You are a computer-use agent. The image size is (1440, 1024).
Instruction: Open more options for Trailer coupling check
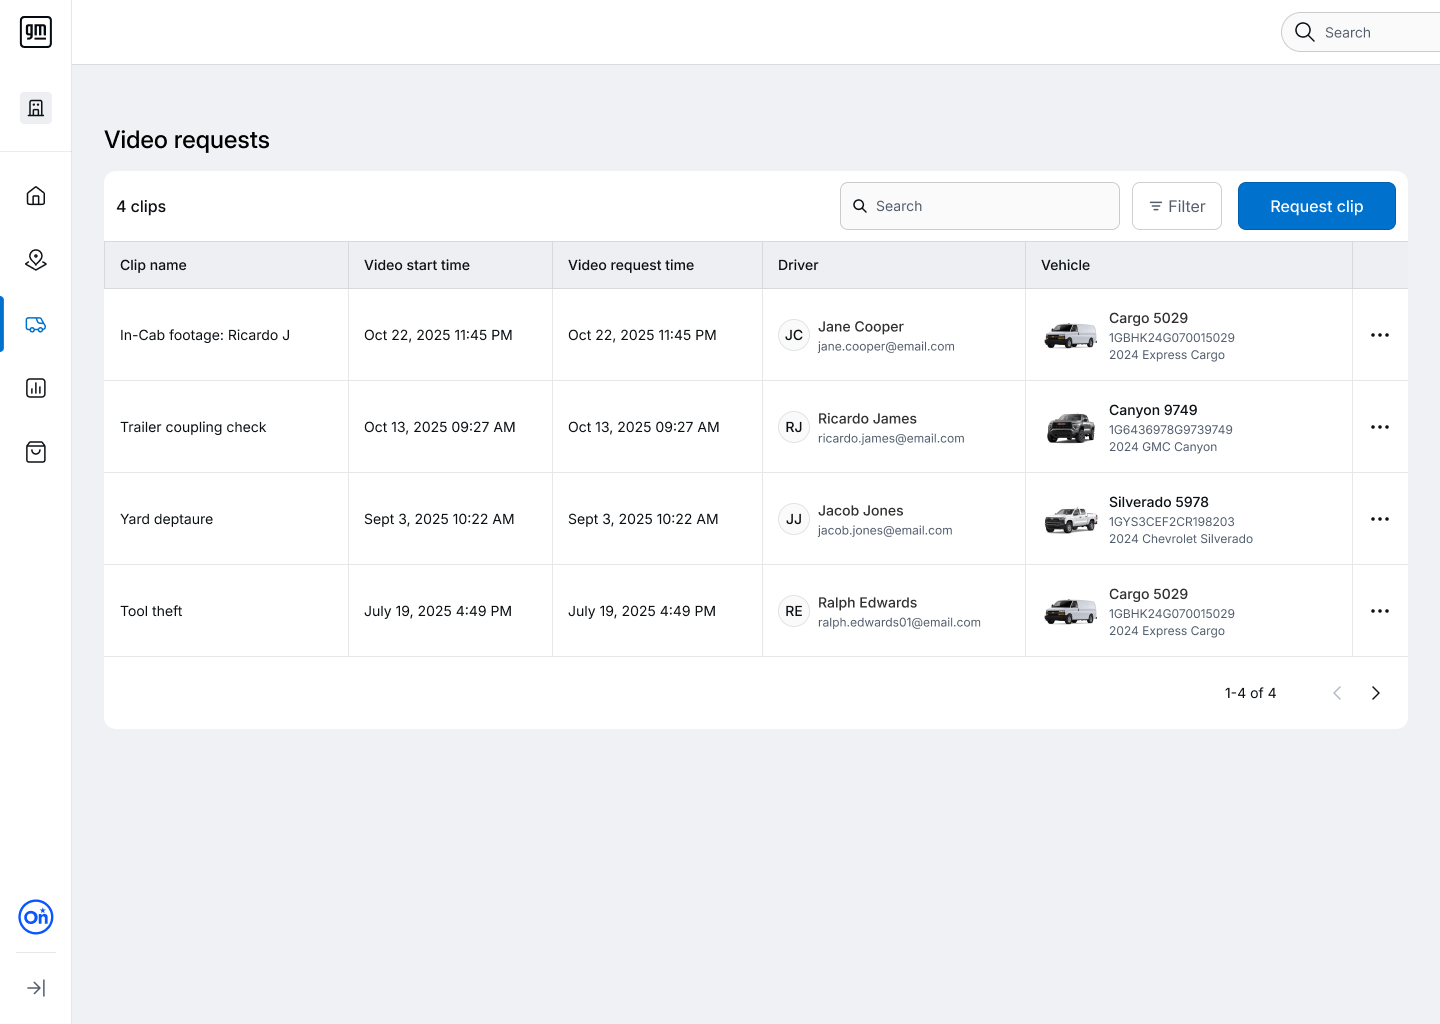tap(1380, 427)
